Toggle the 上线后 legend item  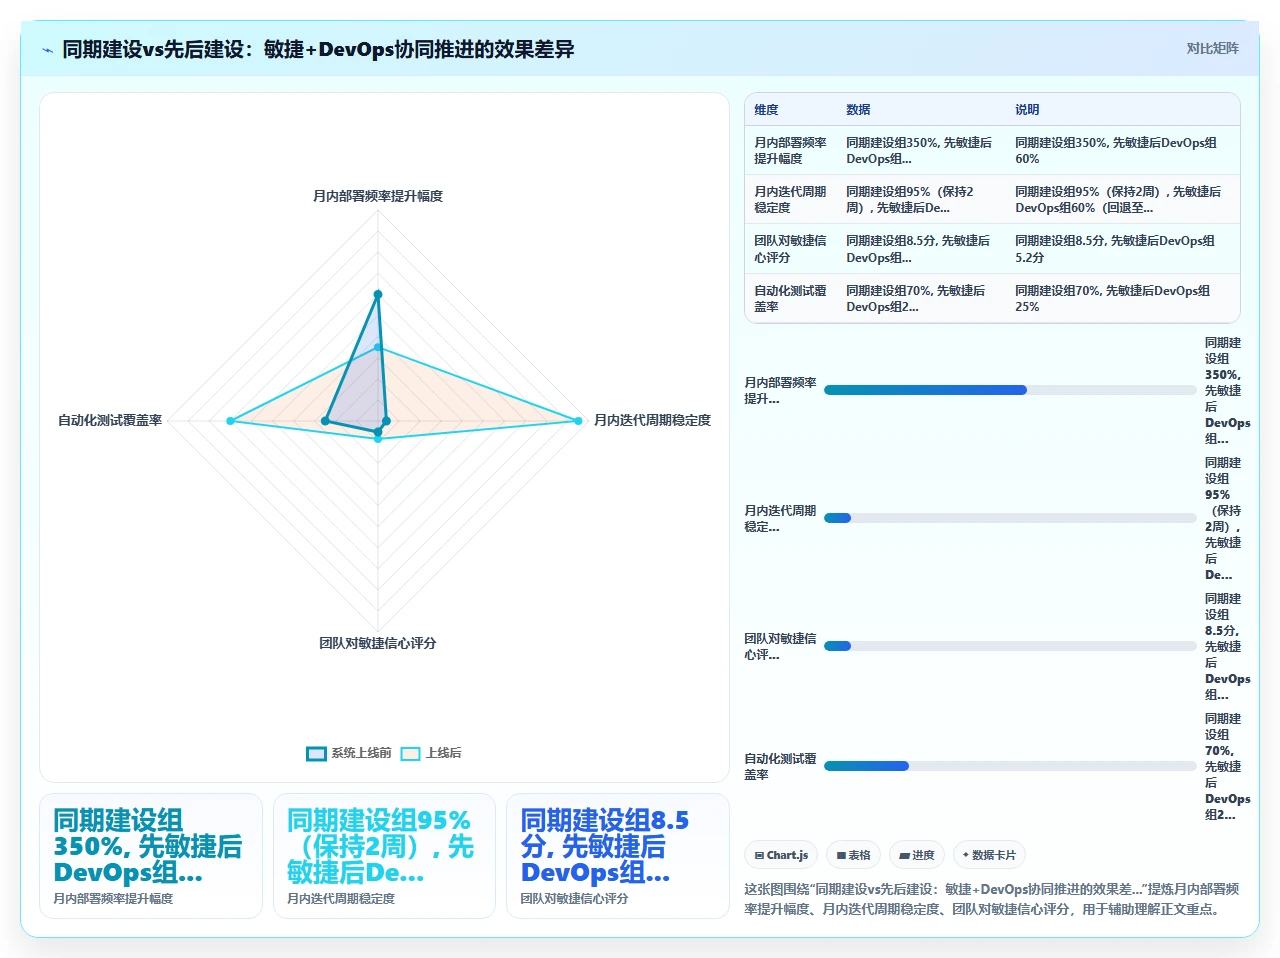pos(431,753)
